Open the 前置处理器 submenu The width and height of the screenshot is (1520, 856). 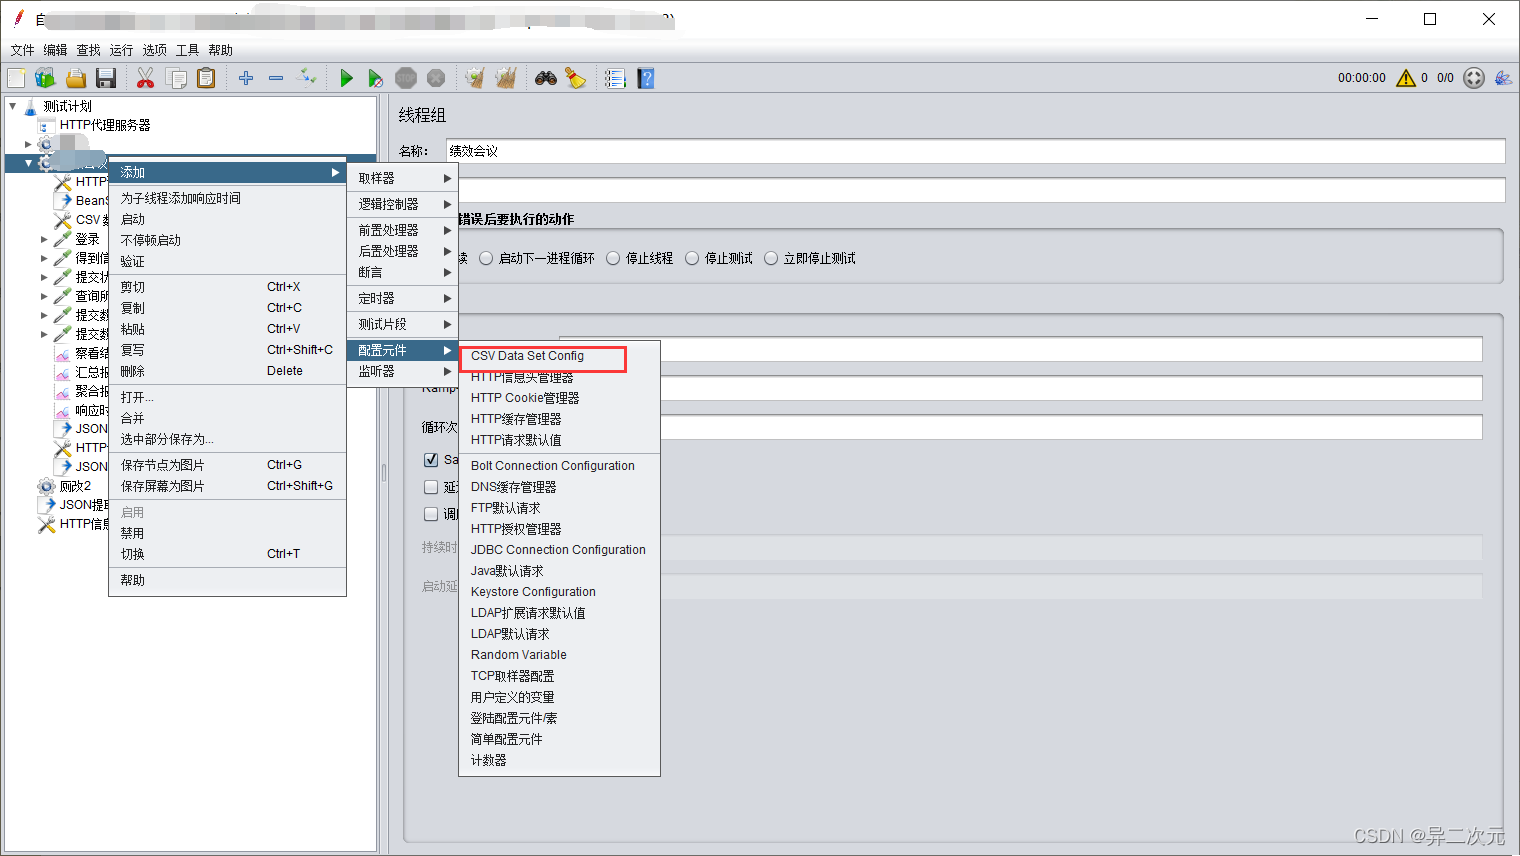[x=403, y=230]
